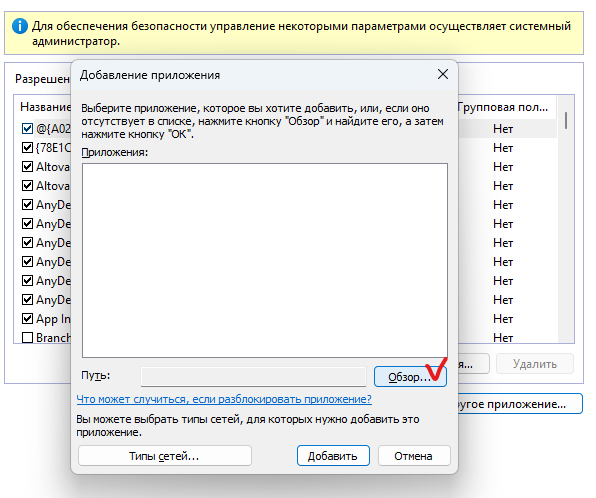Click the Добавить button
This screenshot has height=498, width=596.
pyautogui.click(x=333, y=456)
